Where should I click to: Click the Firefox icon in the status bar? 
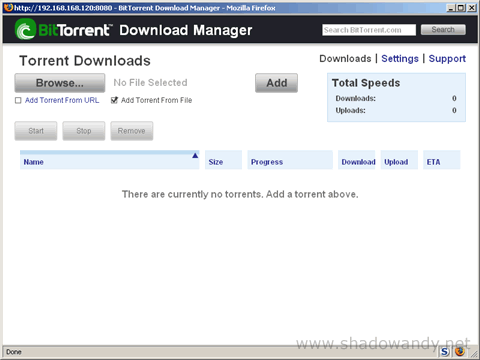point(460,352)
